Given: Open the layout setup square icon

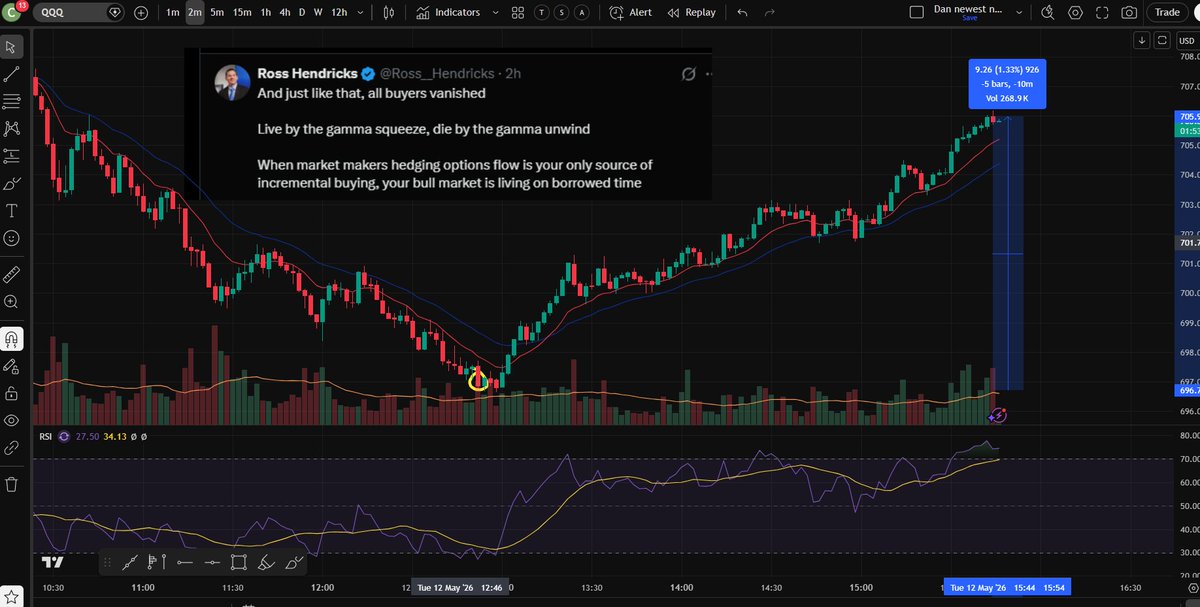Looking at the screenshot, I should pos(918,12).
